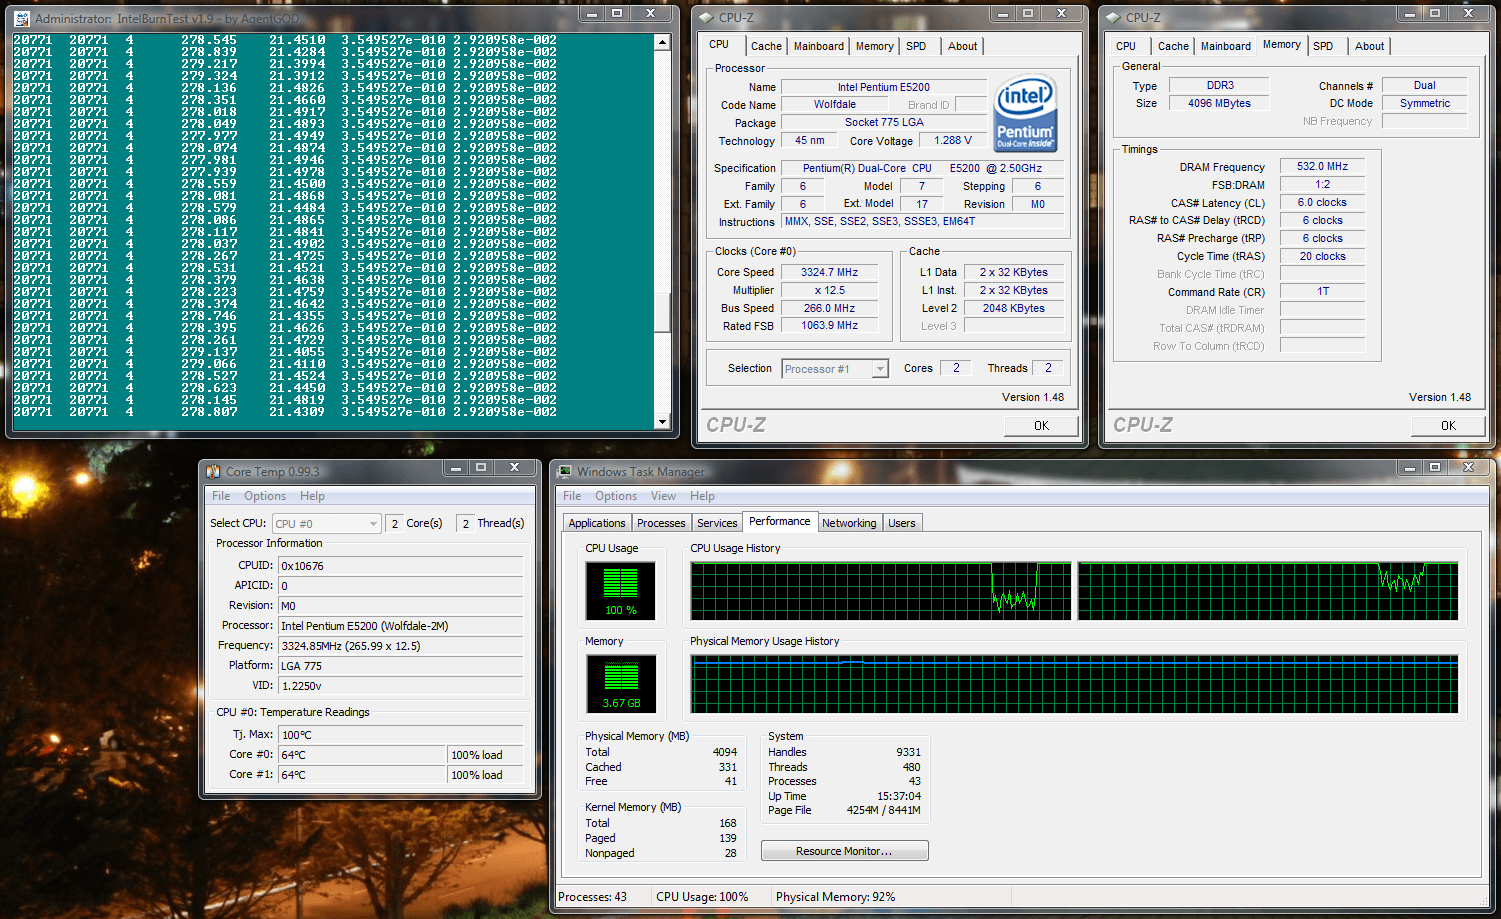Click the '4096 MBytes' memory size value
1501x919 pixels.
(x=1219, y=103)
